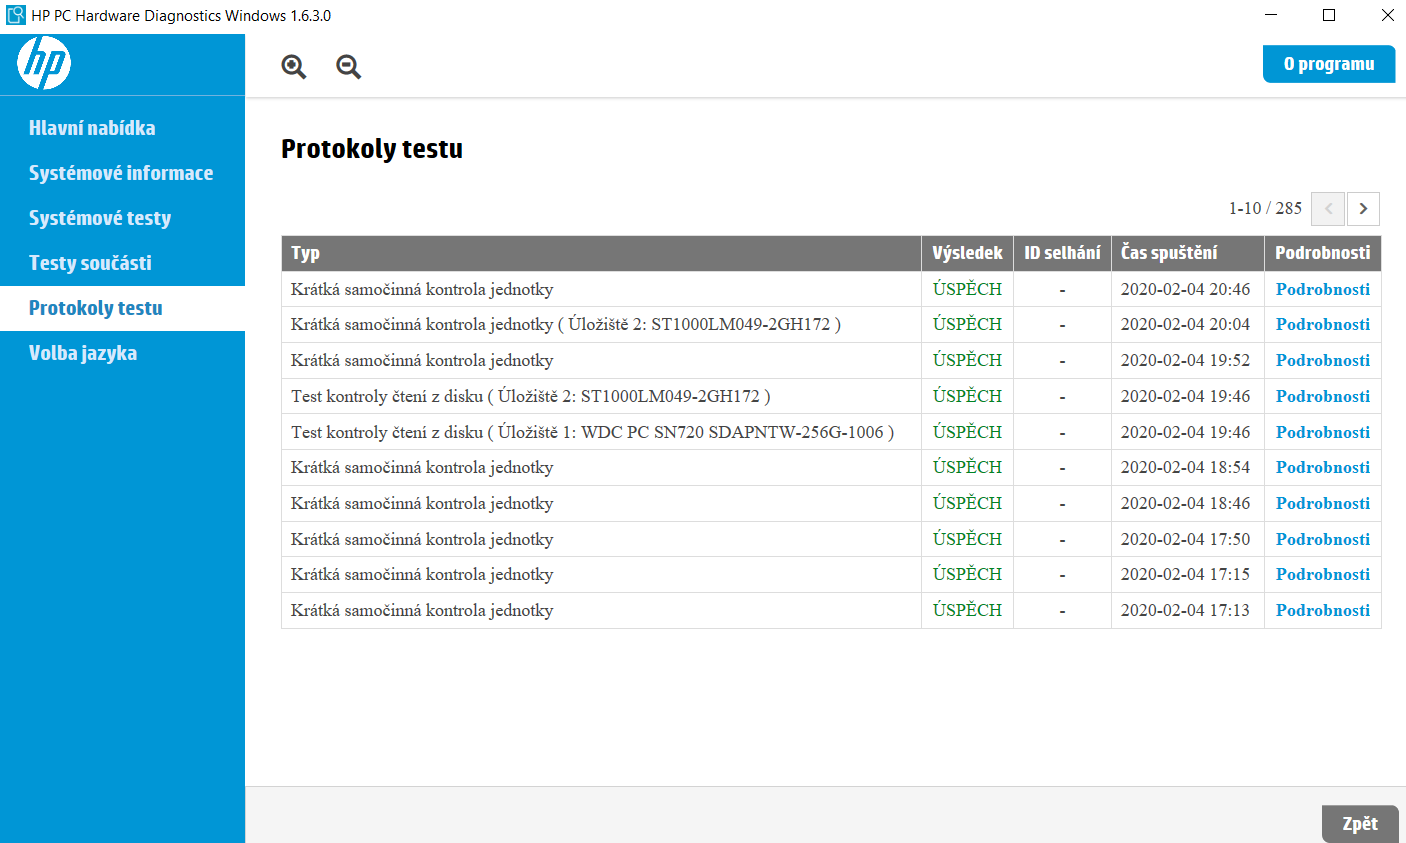Image resolution: width=1406 pixels, height=843 pixels.
Task: Open Volba jazyka language settings
Action: [83, 353]
